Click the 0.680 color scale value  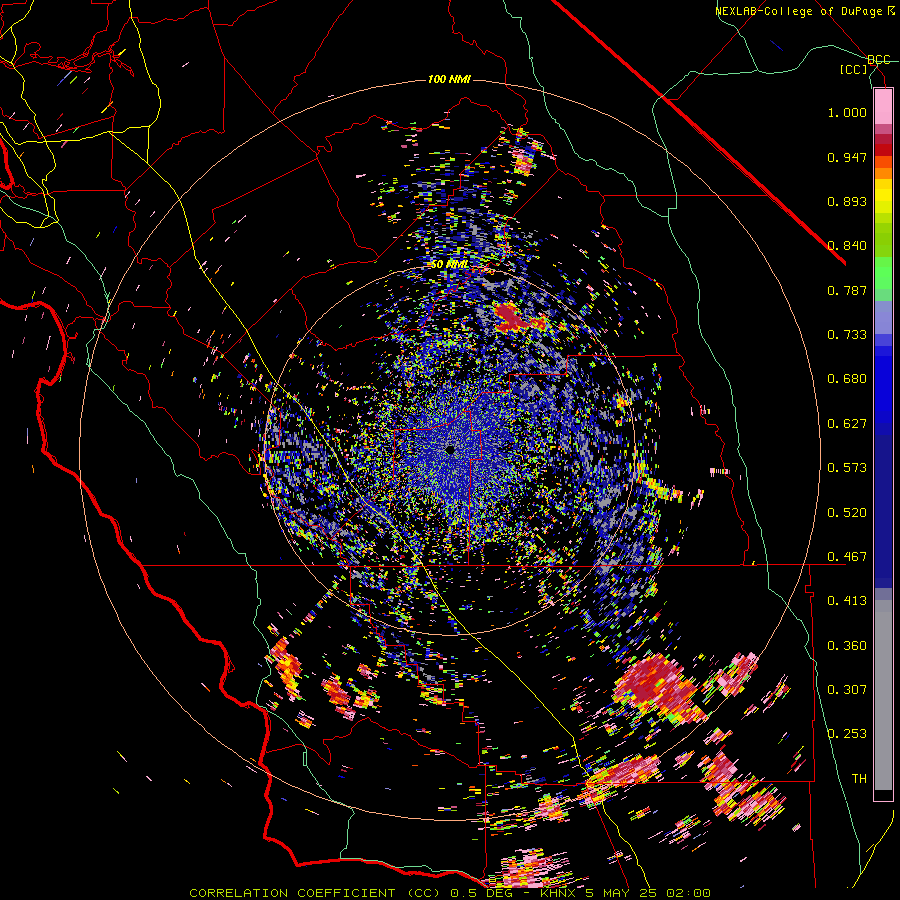pyautogui.click(x=847, y=379)
